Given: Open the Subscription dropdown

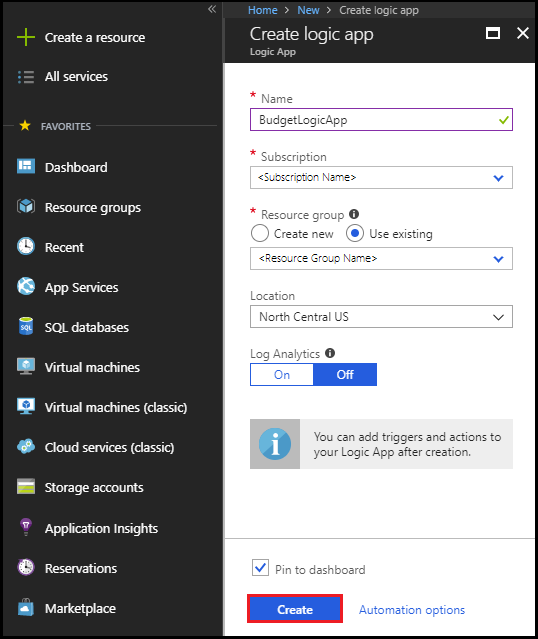Looking at the screenshot, I should 381,177.
